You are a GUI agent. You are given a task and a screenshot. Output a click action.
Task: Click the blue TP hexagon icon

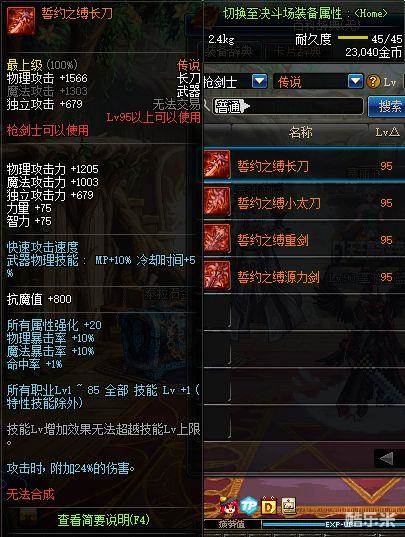(249, 506)
